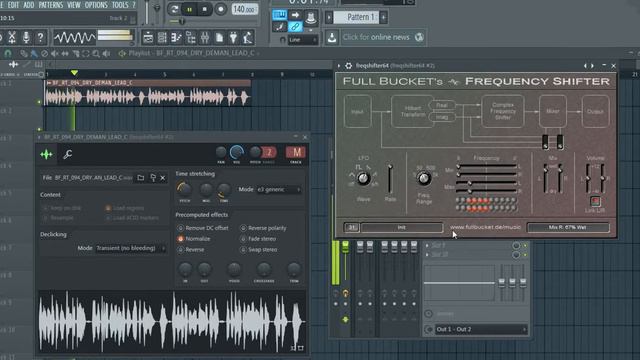The image size is (640, 360).
Task: Open the OPTIONS menu
Action: tap(96, 5)
